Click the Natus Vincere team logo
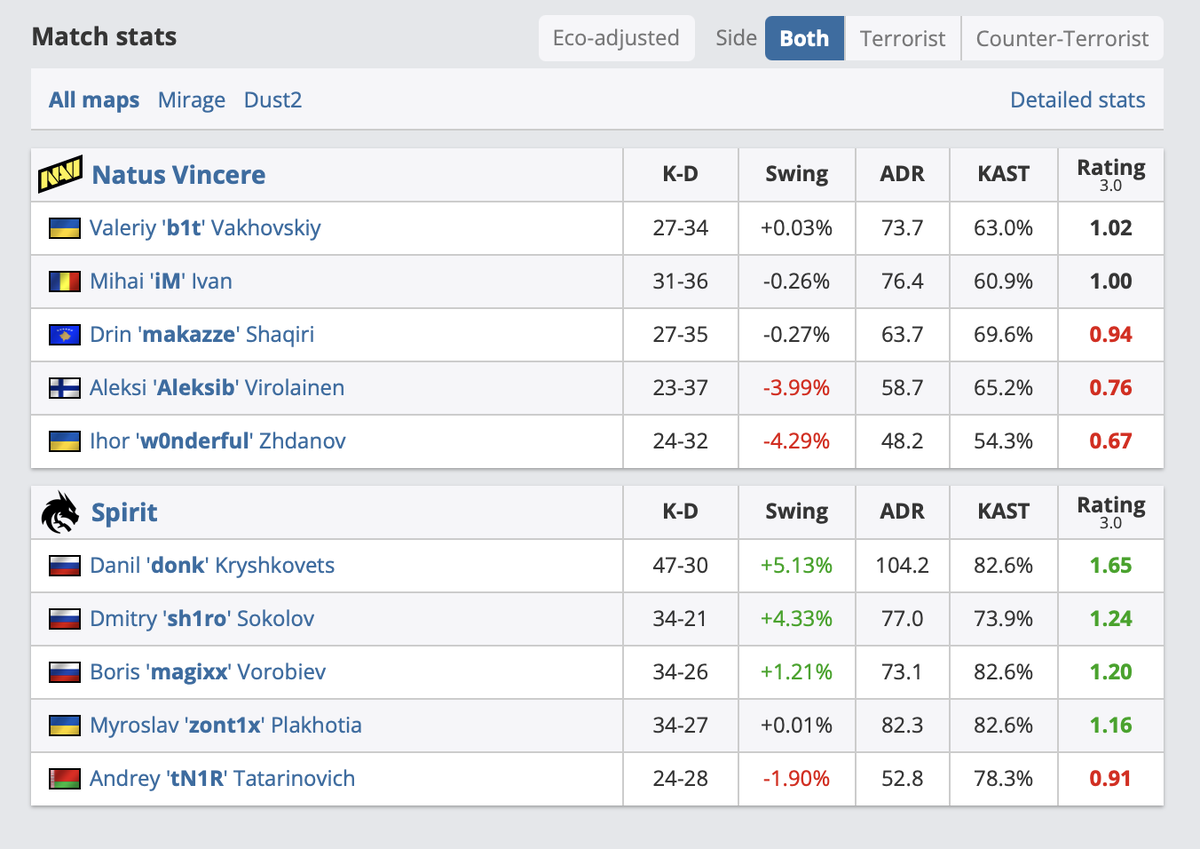The image size is (1200, 849). pyautogui.click(x=59, y=173)
